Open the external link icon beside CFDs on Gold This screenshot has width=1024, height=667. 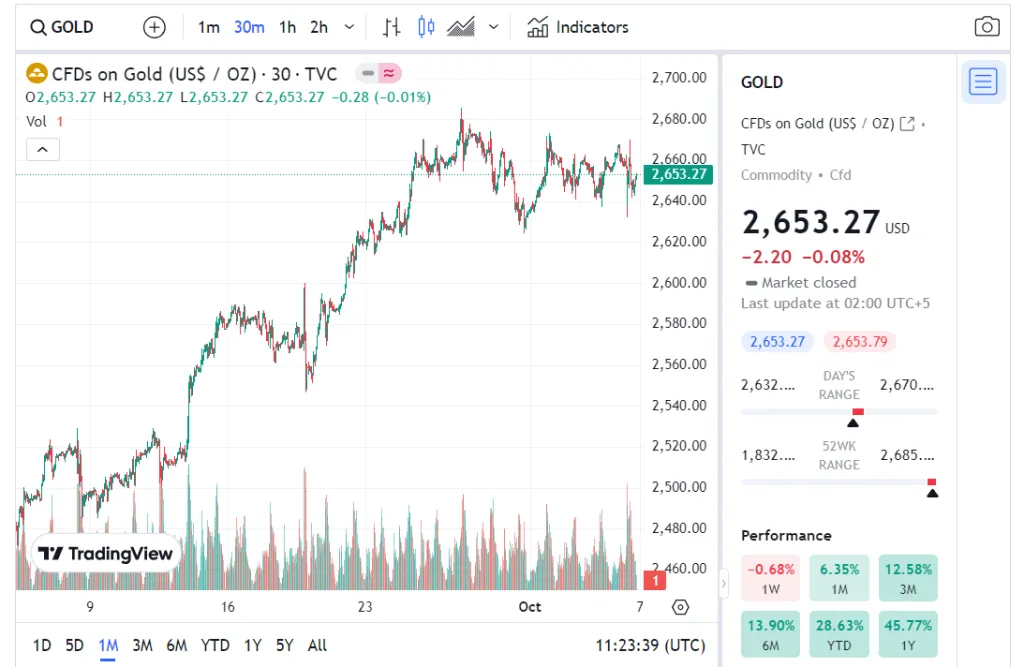907,123
